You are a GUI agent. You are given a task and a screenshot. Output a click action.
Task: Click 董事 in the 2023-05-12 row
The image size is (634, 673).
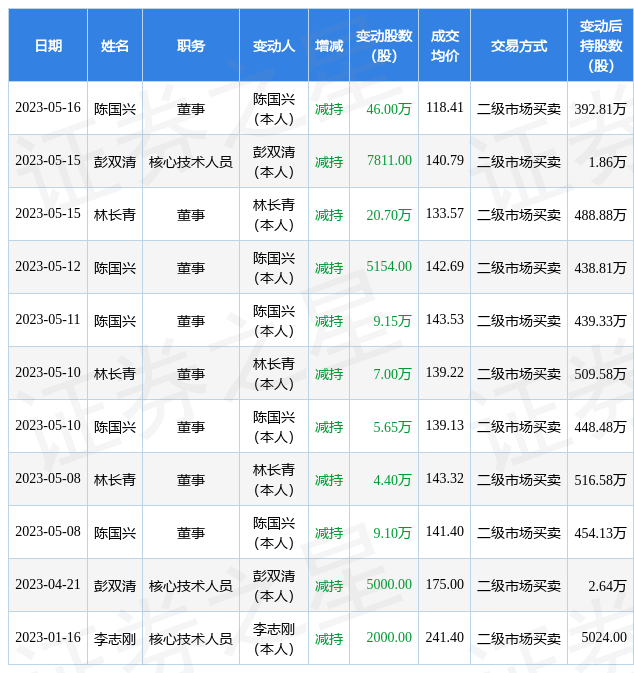pyautogui.click(x=191, y=268)
